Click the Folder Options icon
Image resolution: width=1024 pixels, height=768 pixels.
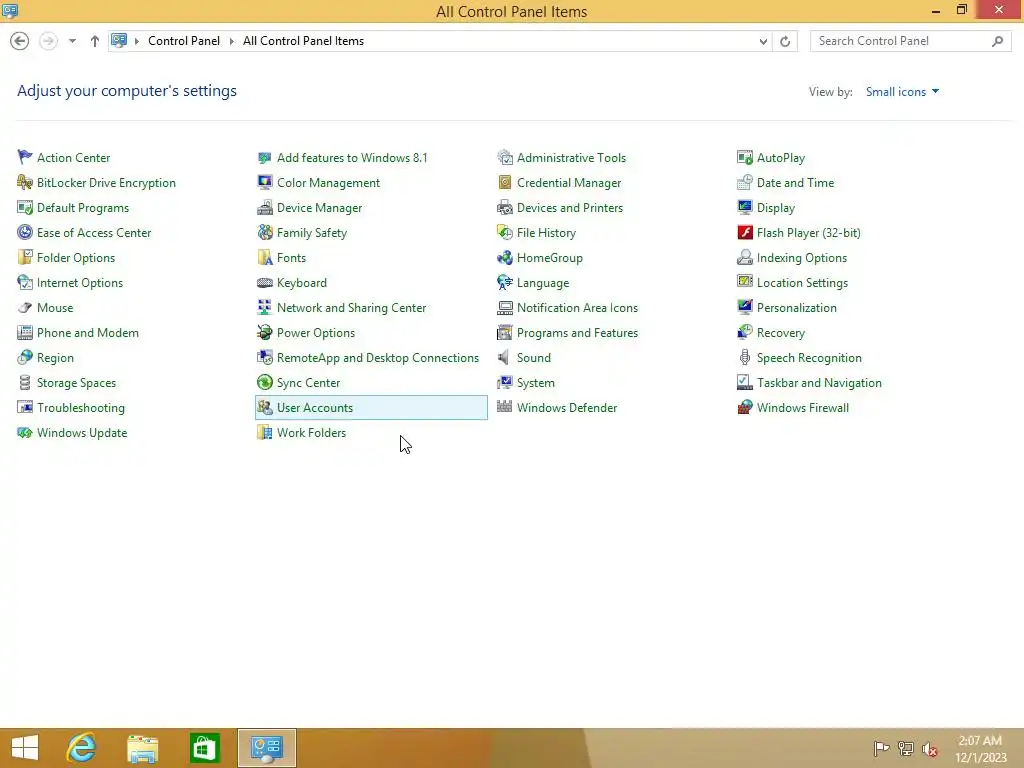[x=25, y=257]
